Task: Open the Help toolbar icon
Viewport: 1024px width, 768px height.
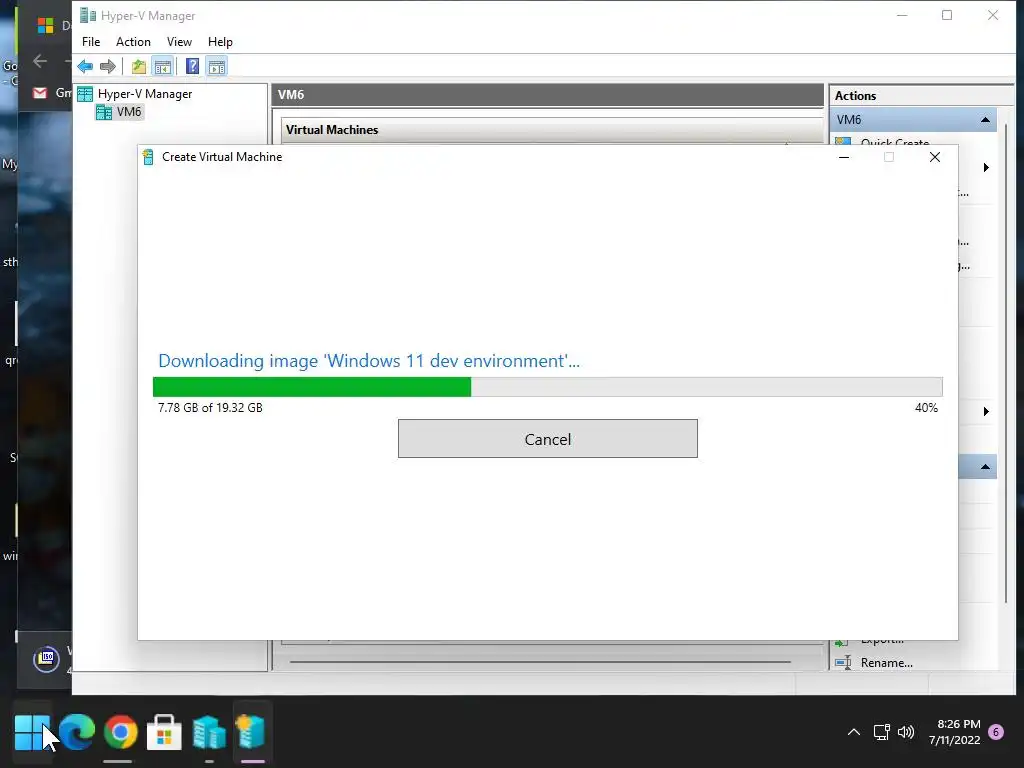Action: (192, 66)
